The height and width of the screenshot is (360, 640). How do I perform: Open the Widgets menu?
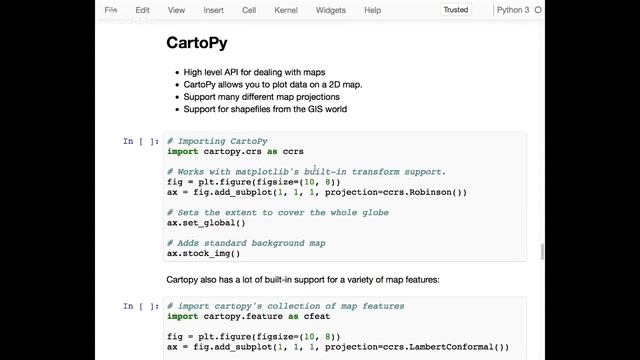330,10
